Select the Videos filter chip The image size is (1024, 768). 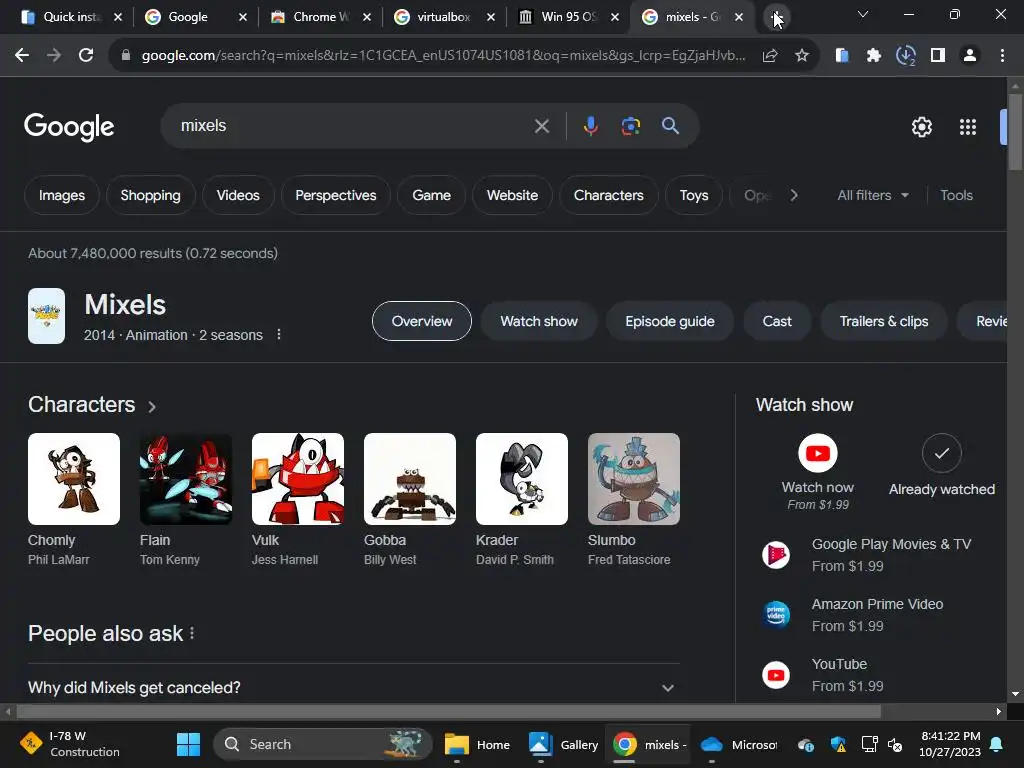(238, 195)
